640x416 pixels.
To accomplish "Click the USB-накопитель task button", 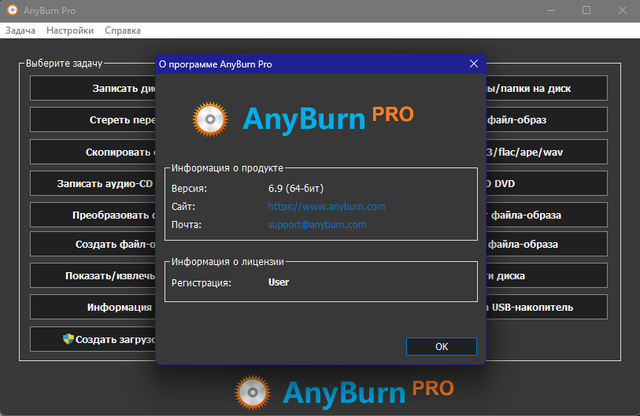I will coord(547,307).
